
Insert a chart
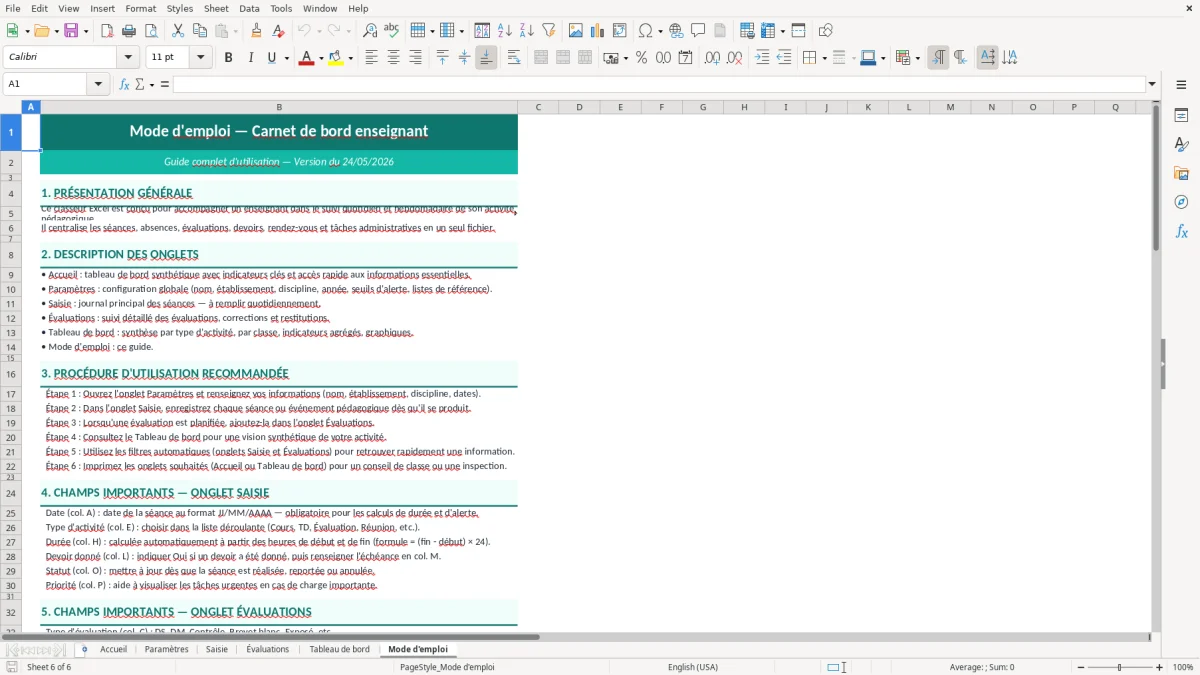tap(598, 31)
